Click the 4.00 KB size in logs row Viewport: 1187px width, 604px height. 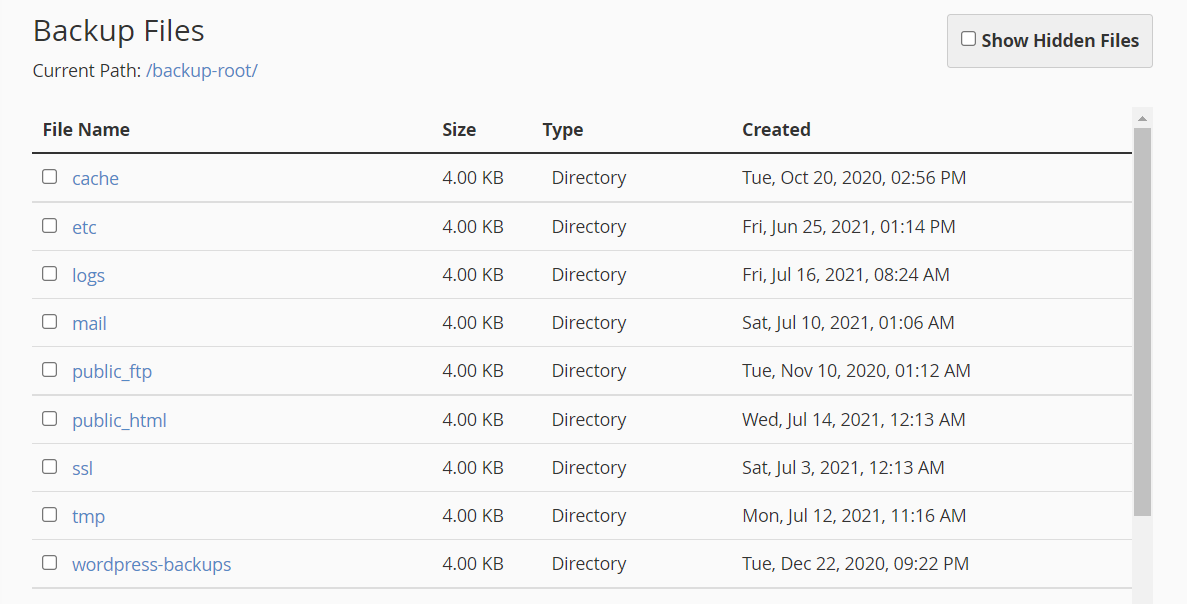pos(473,275)
